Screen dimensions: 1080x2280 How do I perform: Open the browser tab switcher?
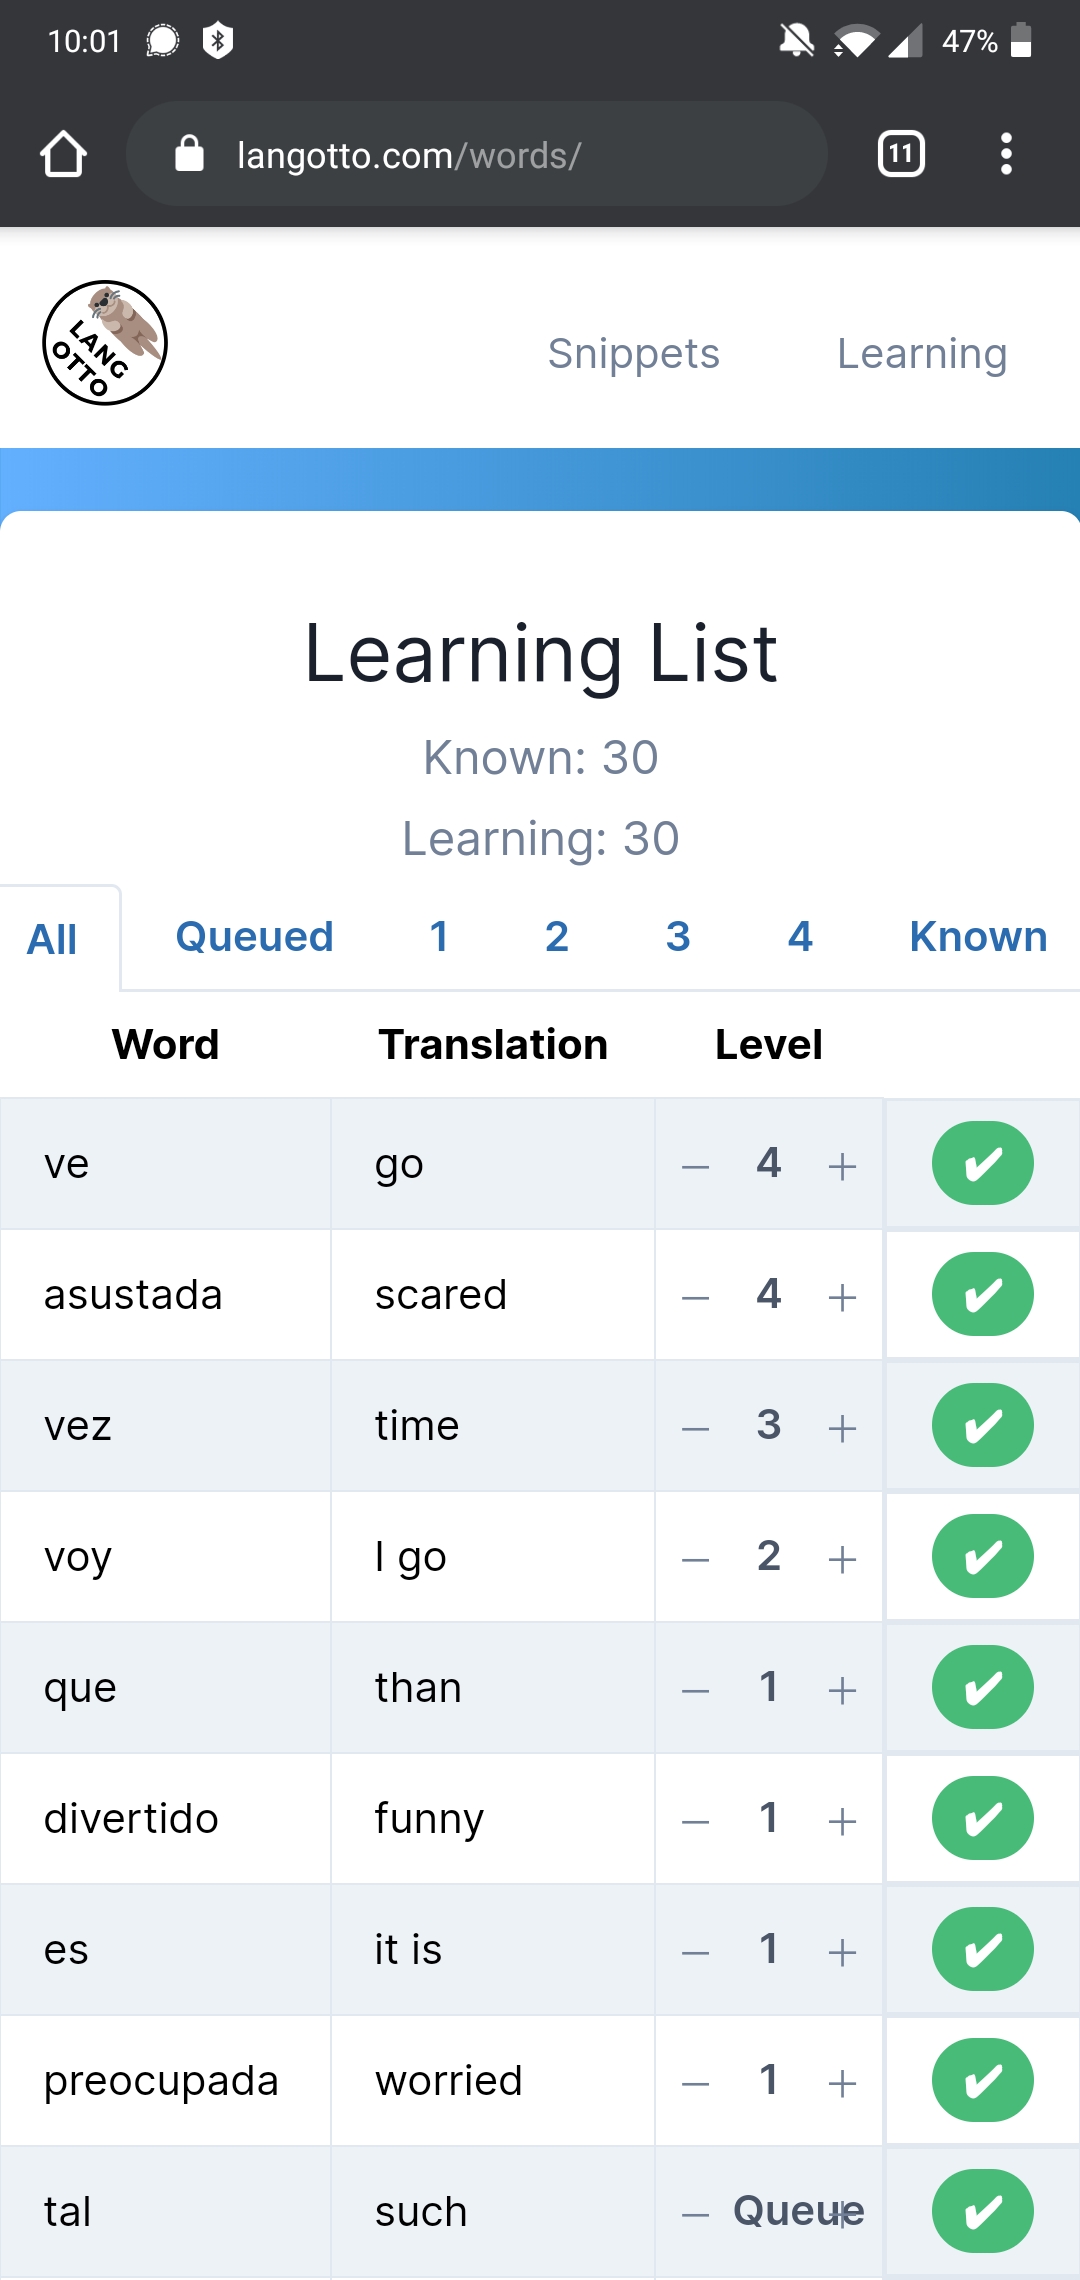[900, 154]
